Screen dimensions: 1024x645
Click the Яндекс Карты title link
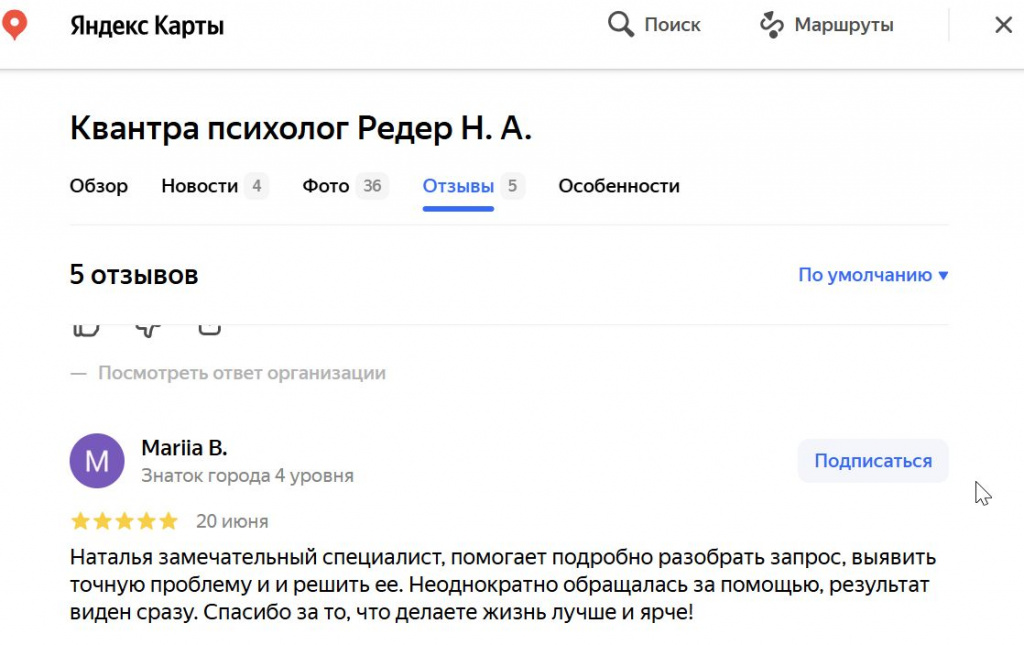click(x=147, y=24)
